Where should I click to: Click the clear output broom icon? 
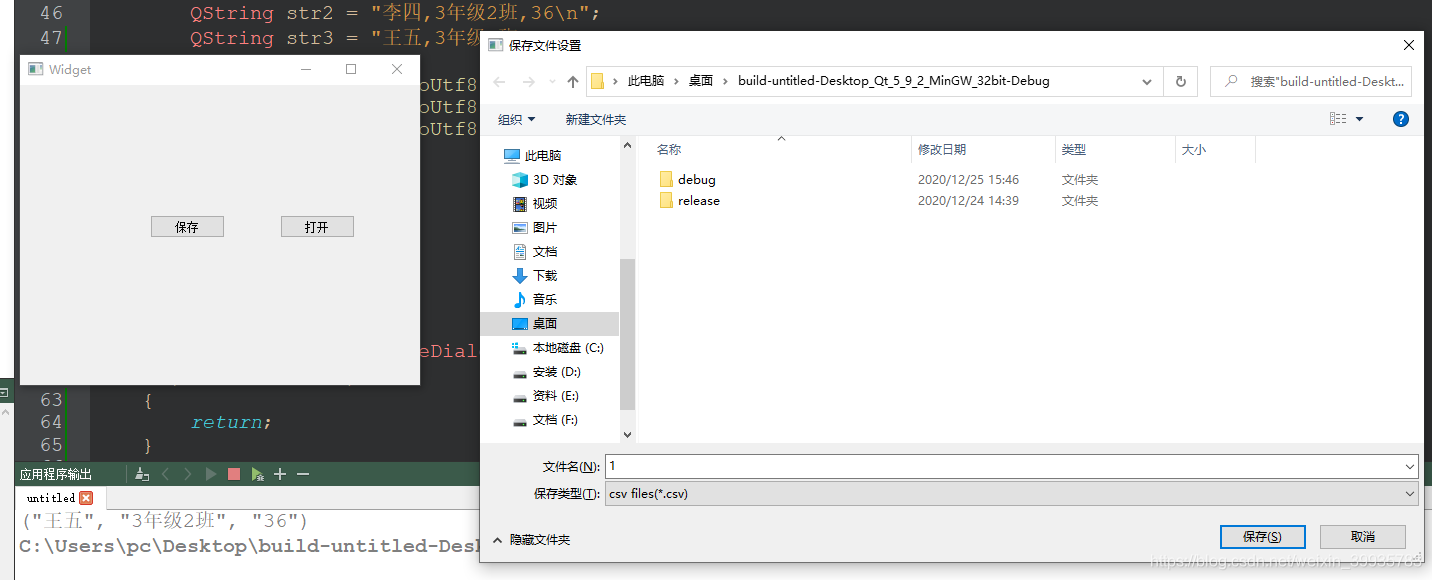(x=142, y=474)
